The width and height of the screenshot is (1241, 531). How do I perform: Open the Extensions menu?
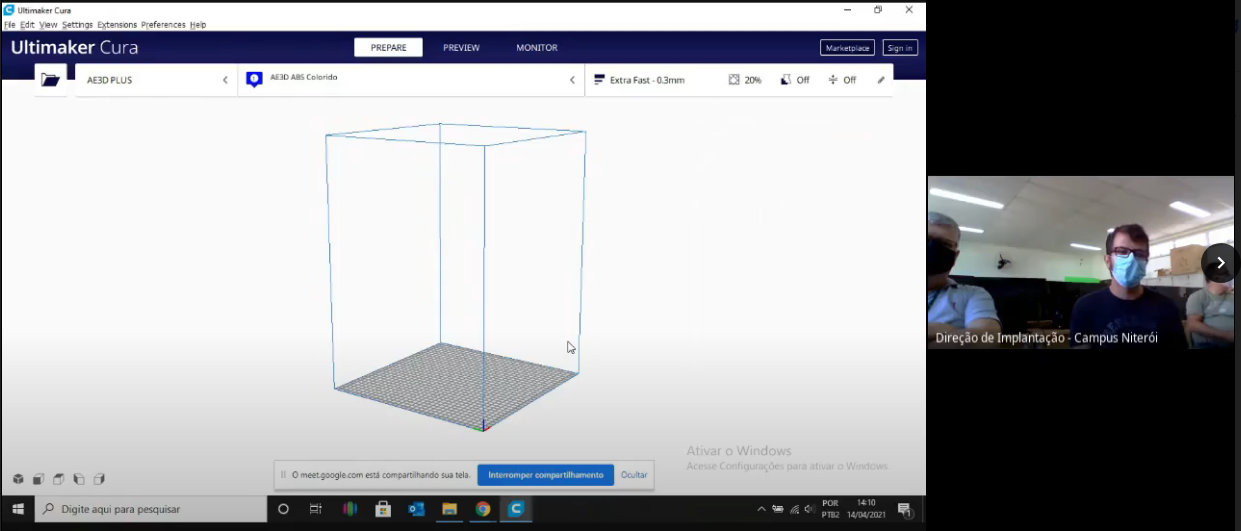pos(117,24)
